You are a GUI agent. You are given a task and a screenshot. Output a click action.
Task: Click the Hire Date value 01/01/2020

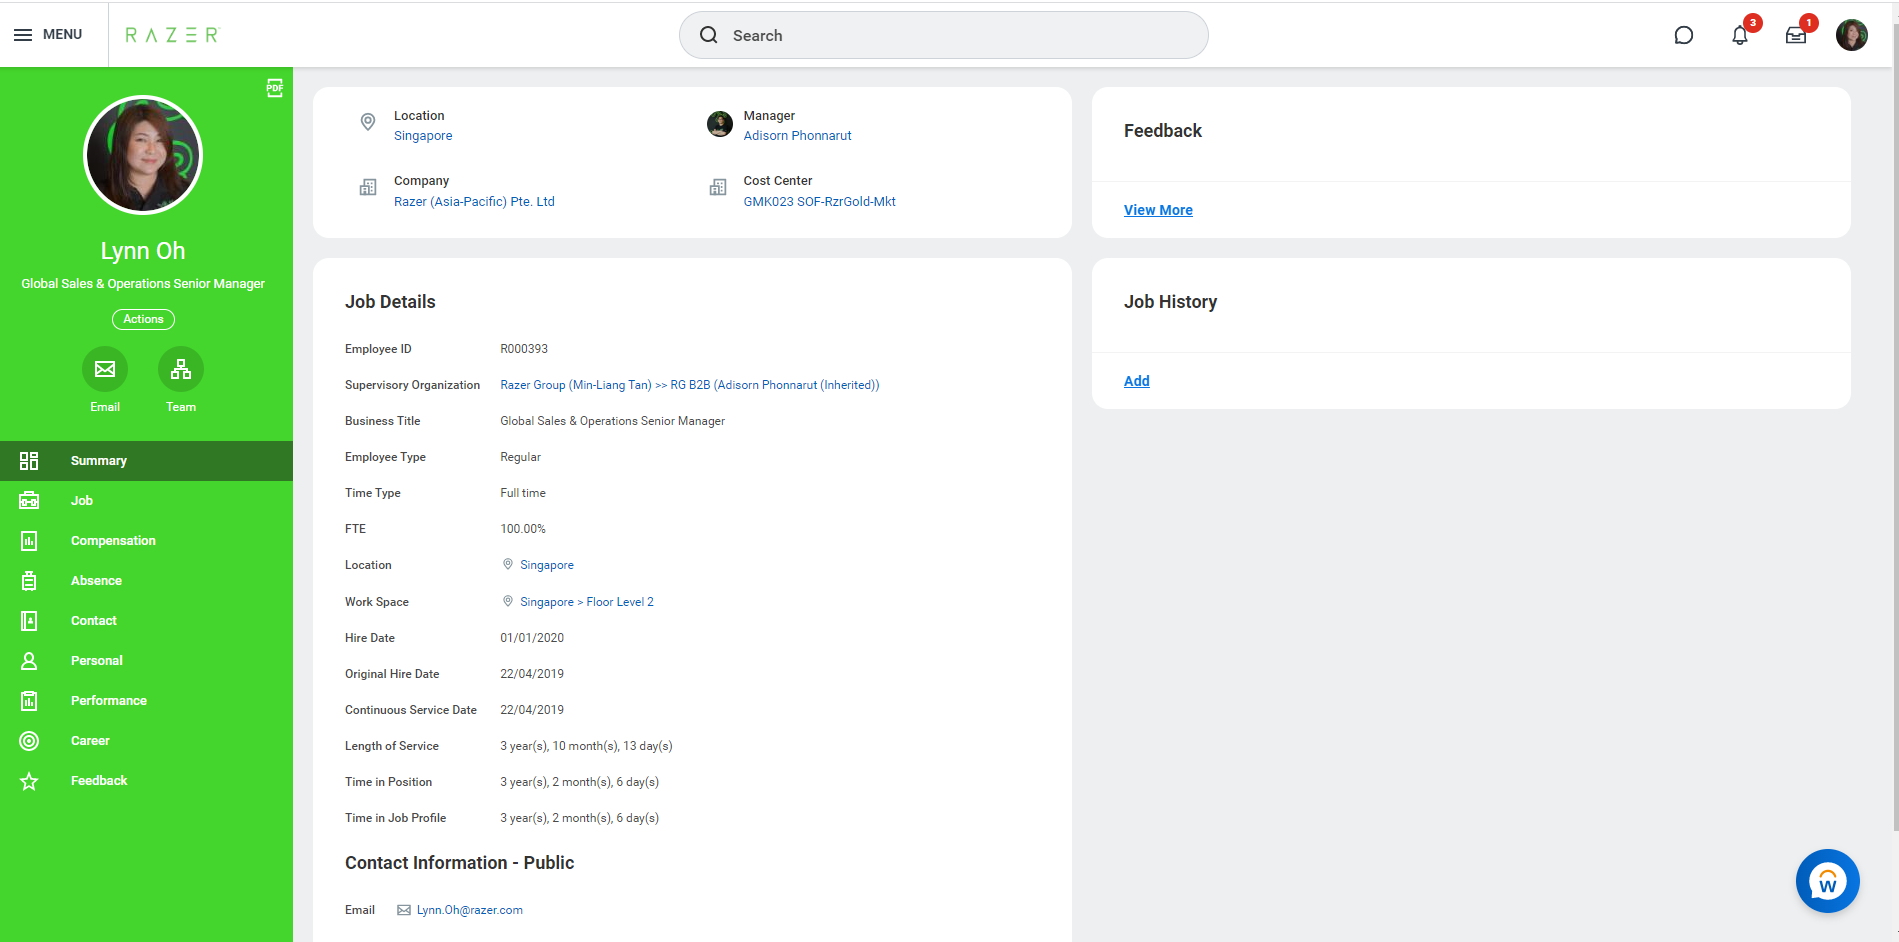532,638
